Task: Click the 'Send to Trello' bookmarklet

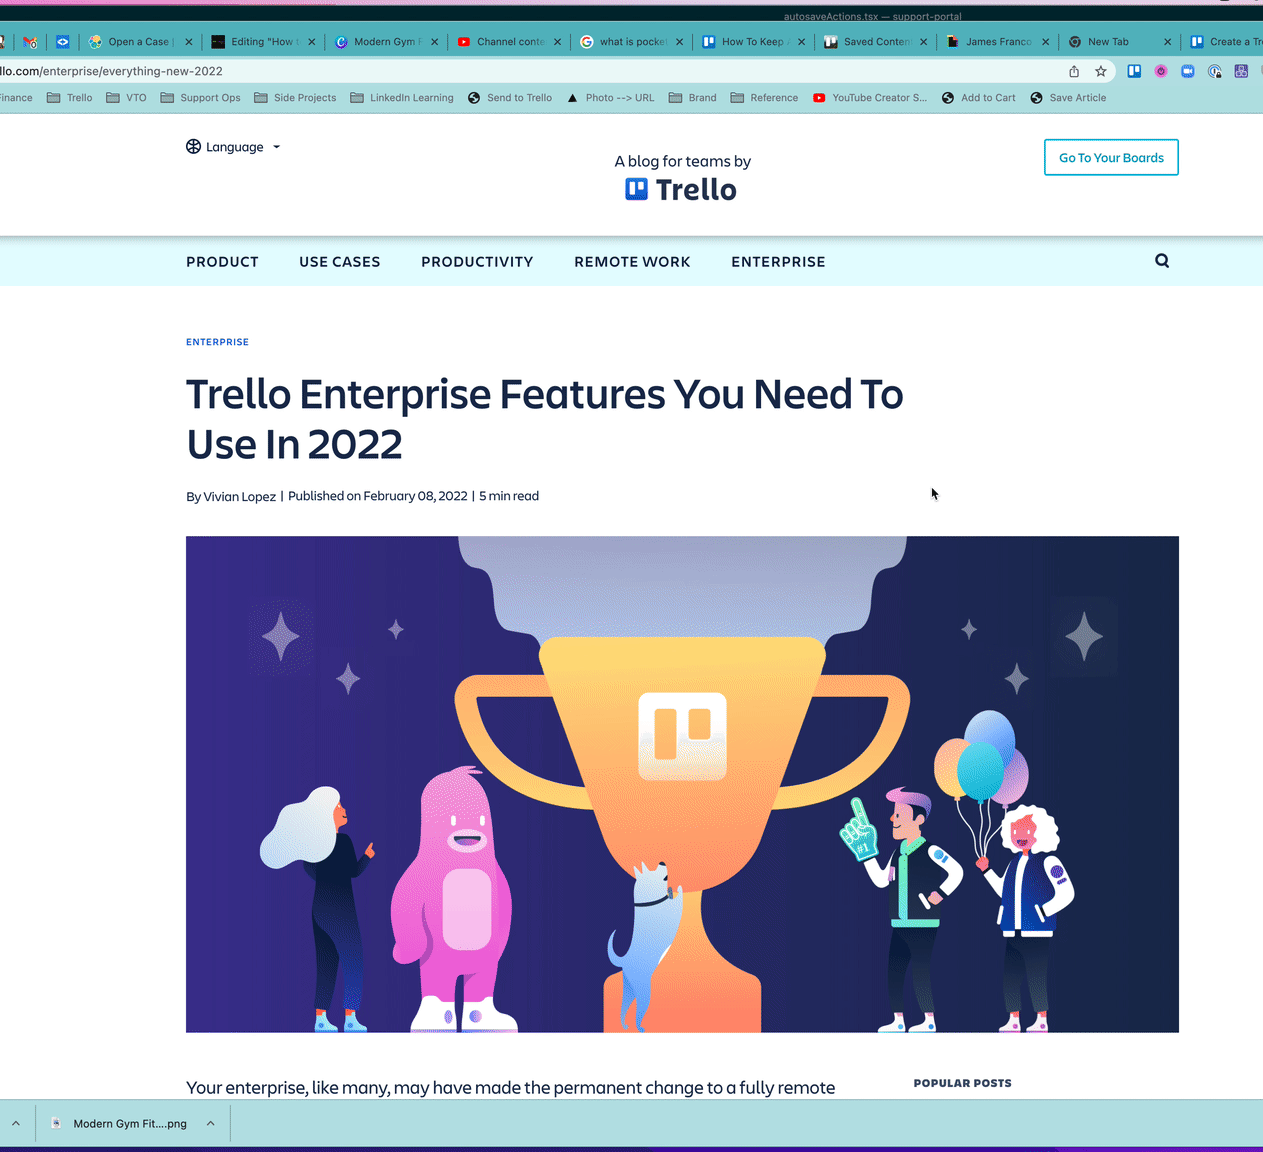Action: [x=510, y=98]
